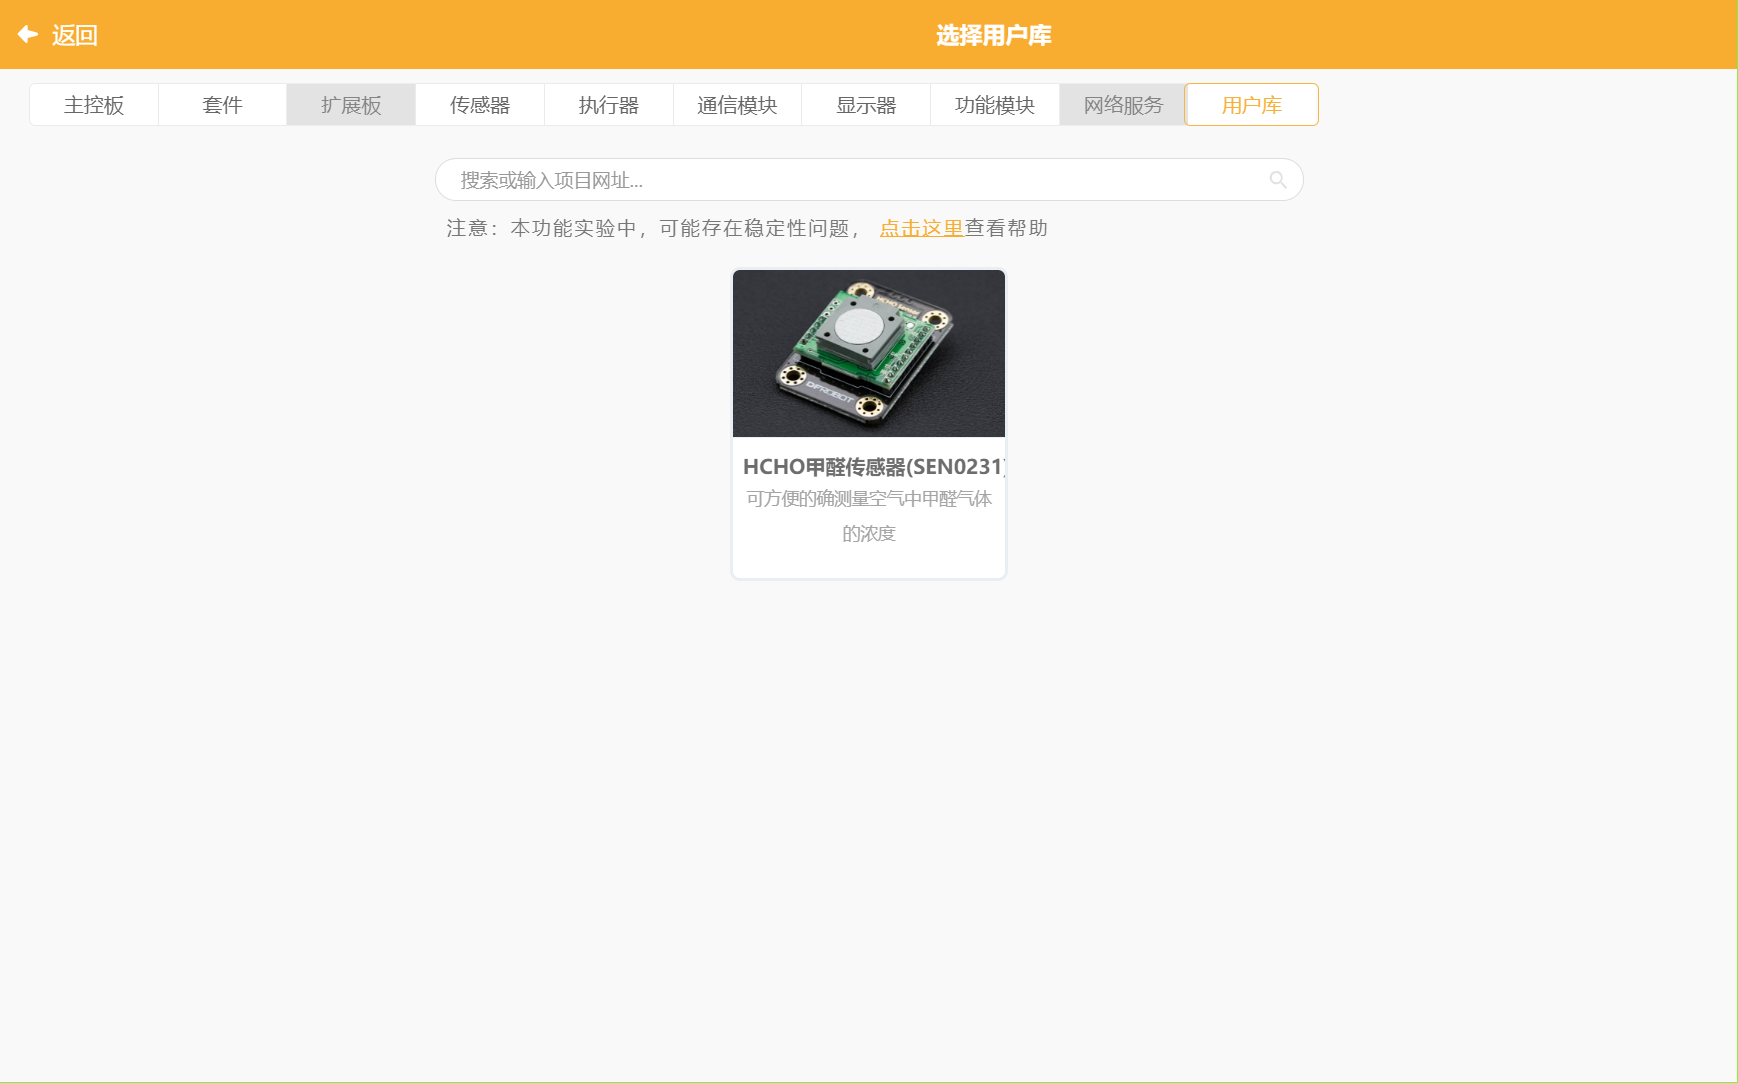Viewport: 1738px width, 1083px height.
Task: Click the 返回 back button text
Action: click(75, 35)
